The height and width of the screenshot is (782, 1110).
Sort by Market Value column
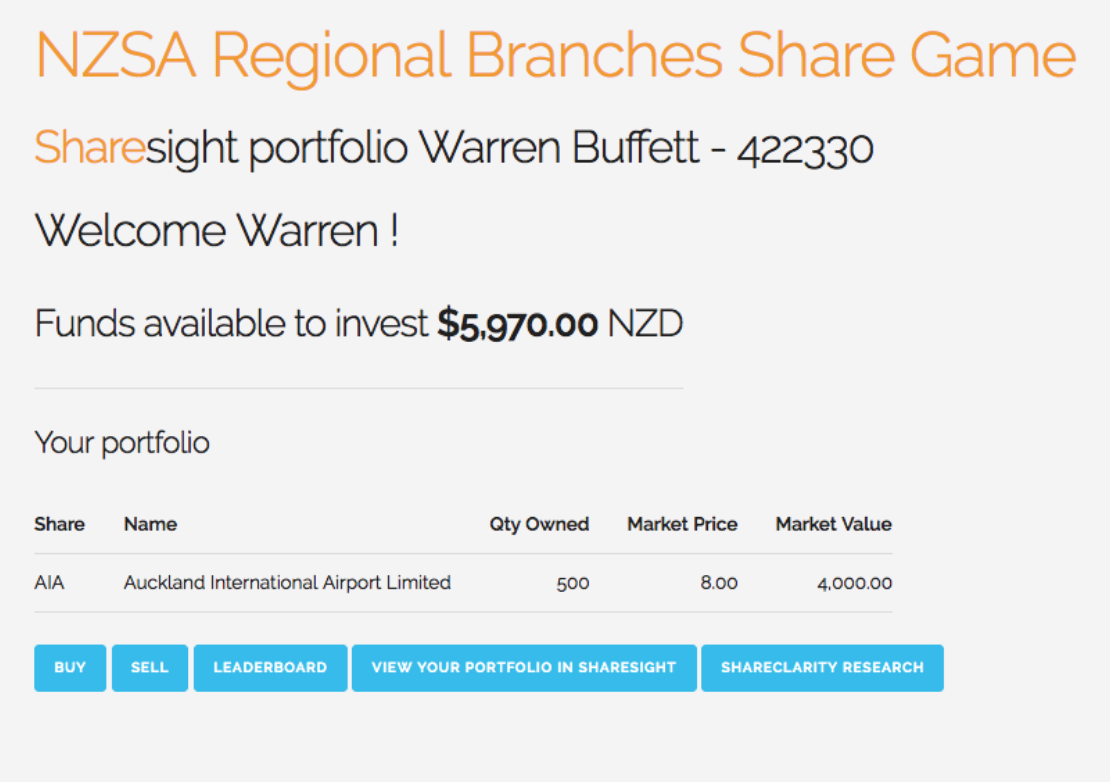click(833, 524)
